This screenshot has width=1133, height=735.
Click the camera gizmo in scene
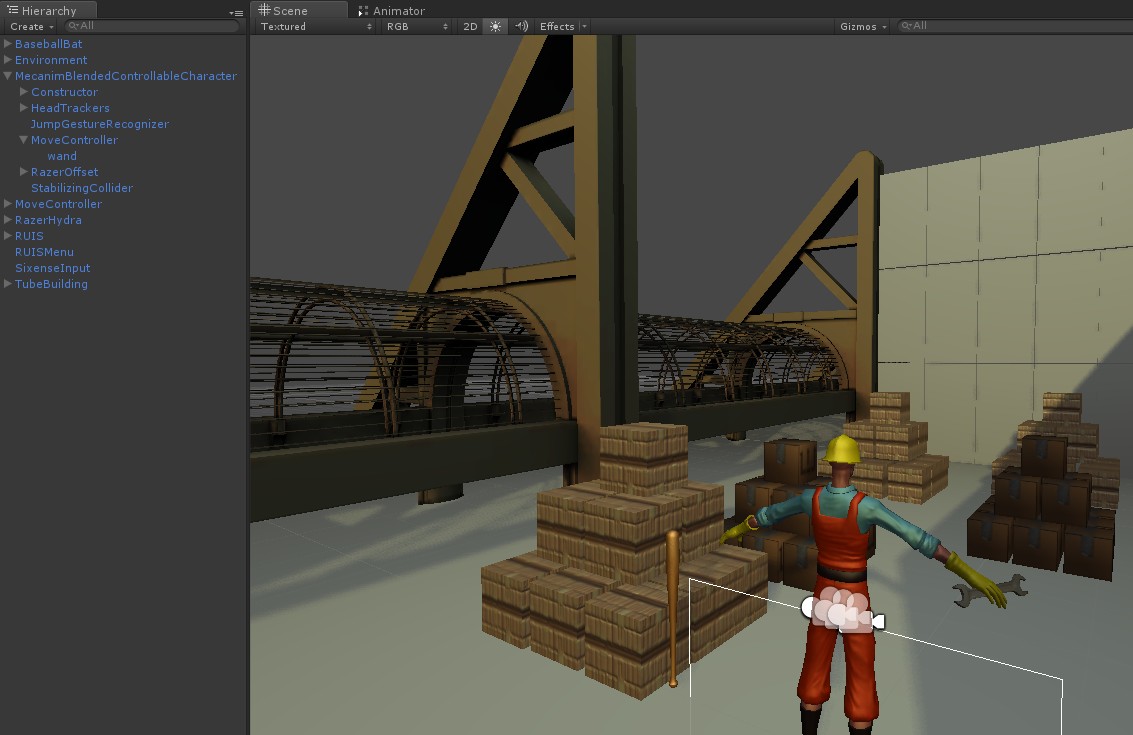click(843, 610)
